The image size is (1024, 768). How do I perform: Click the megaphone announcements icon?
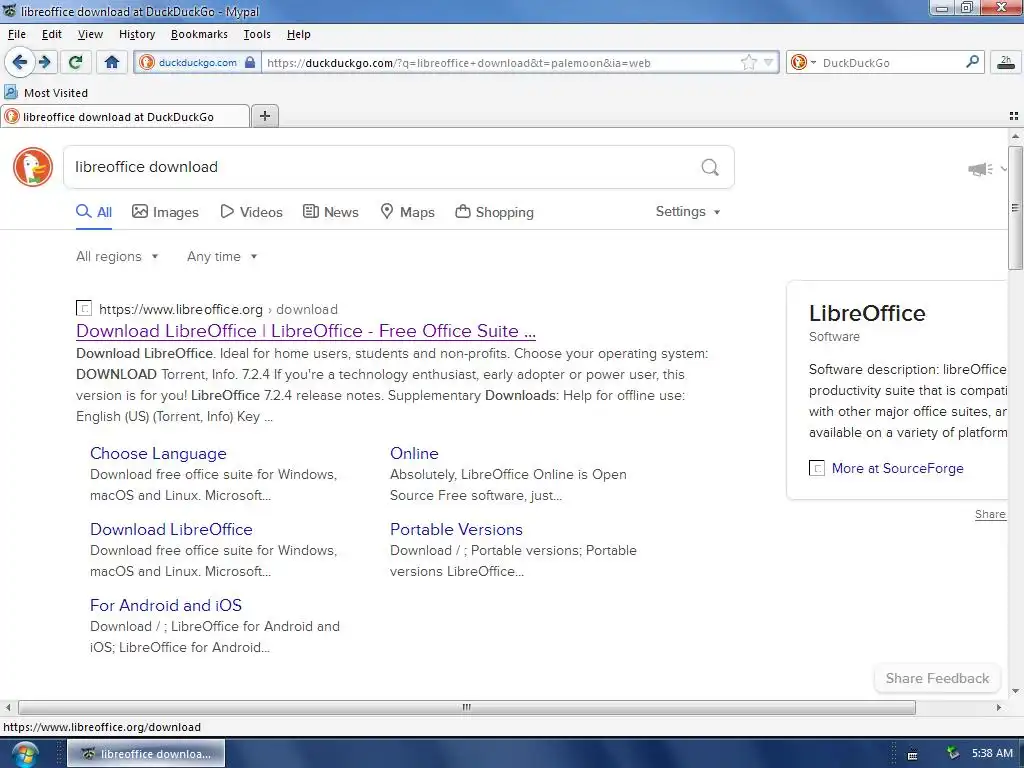pyautogui.click(x=980, y=169)
